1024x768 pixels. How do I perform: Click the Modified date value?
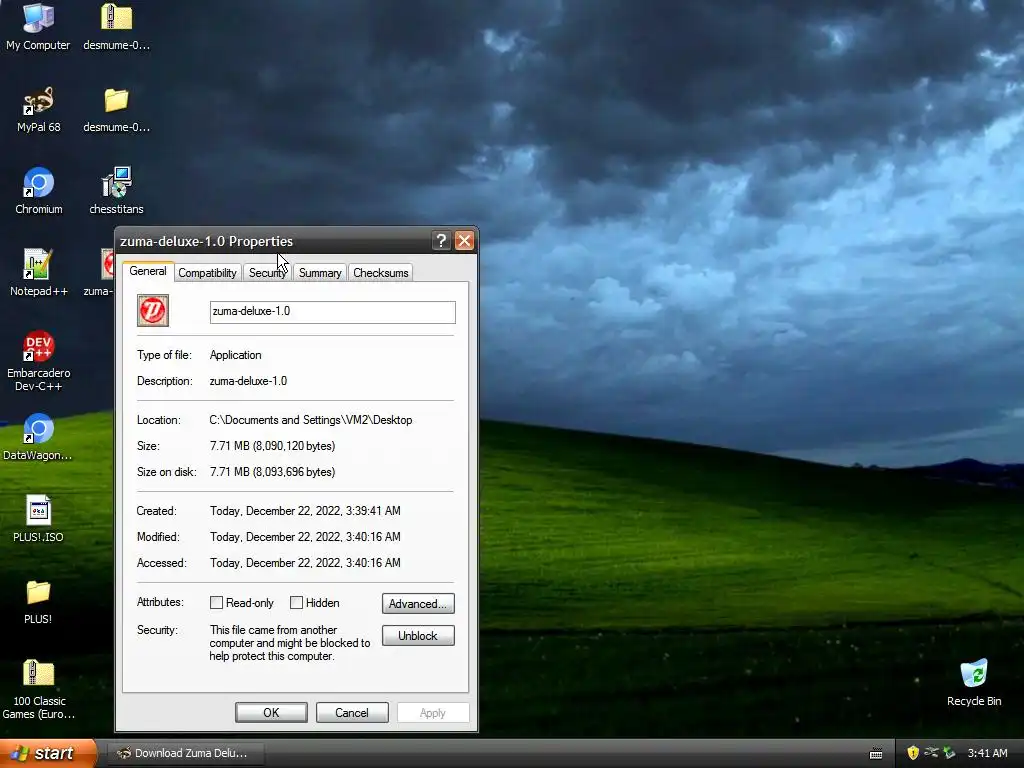305,537
